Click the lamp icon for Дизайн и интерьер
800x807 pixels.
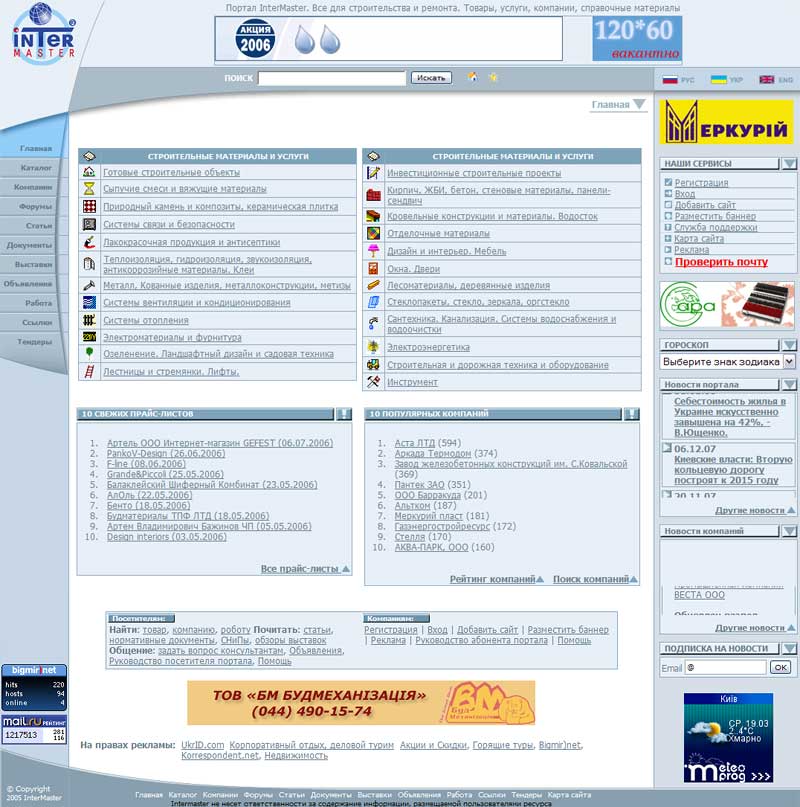click(373, 251)
